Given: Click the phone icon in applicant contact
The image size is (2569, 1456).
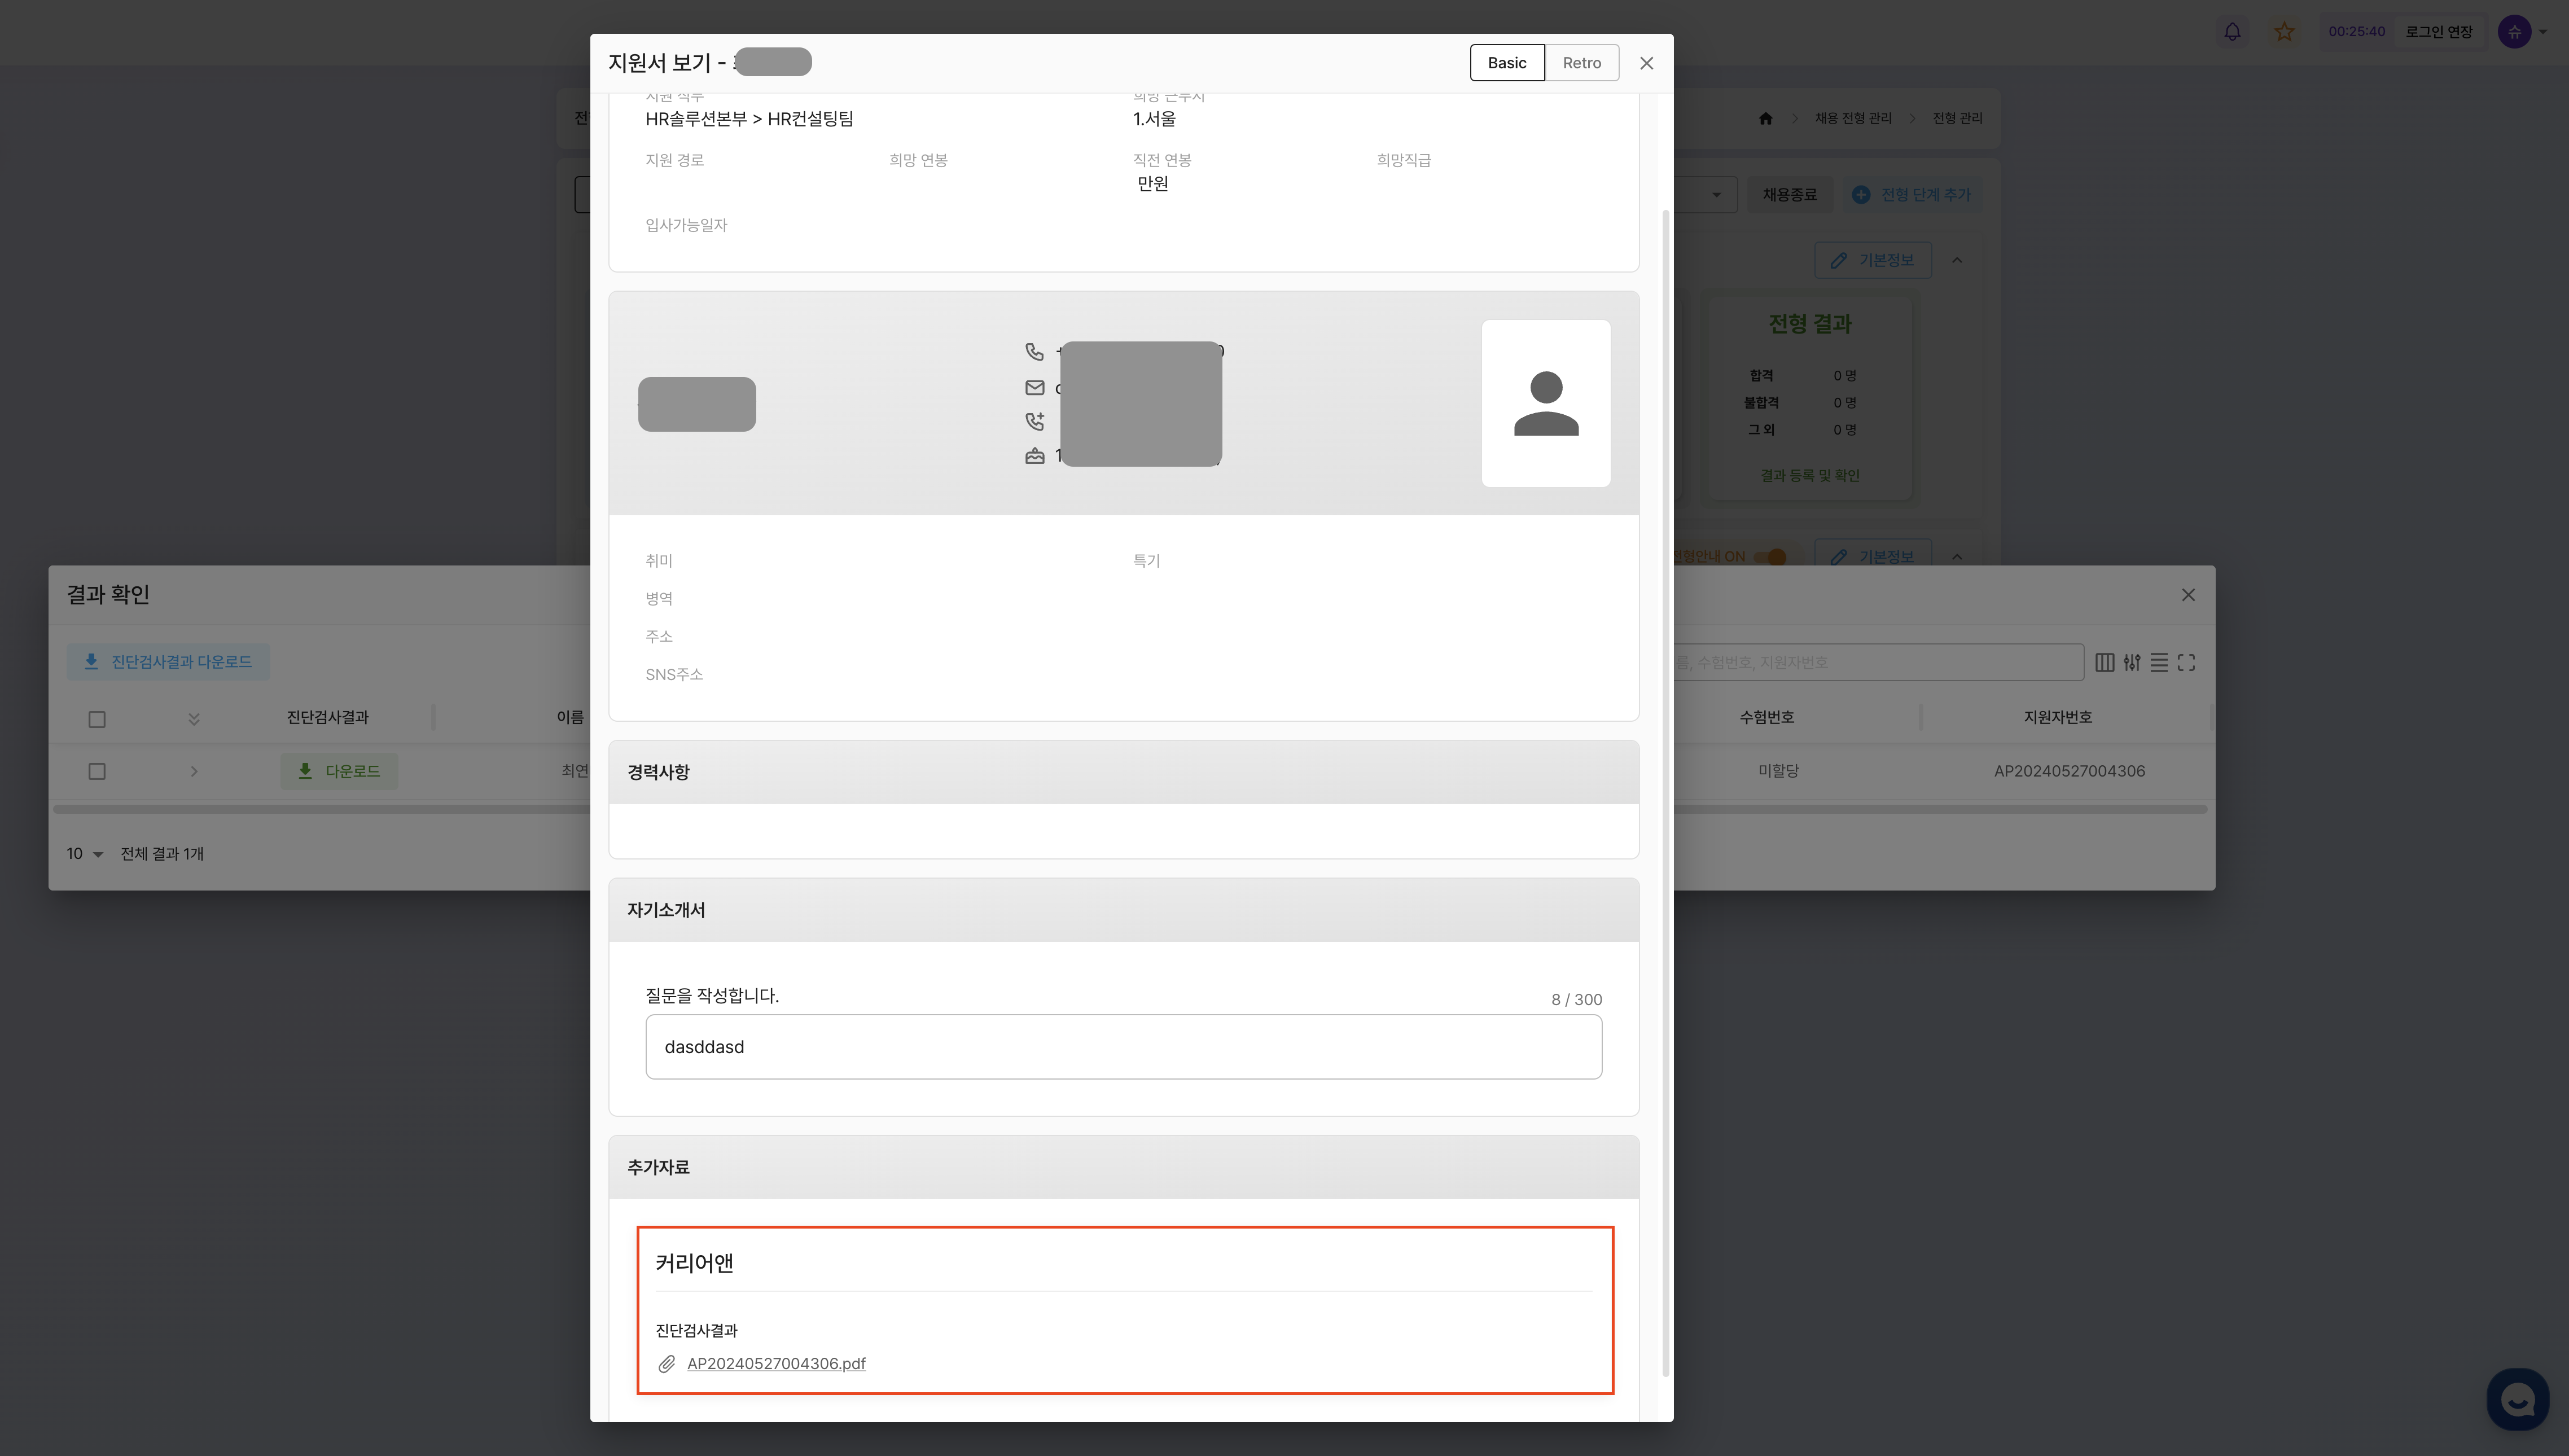Looking at the screenshot, I should pos(1034,351).
